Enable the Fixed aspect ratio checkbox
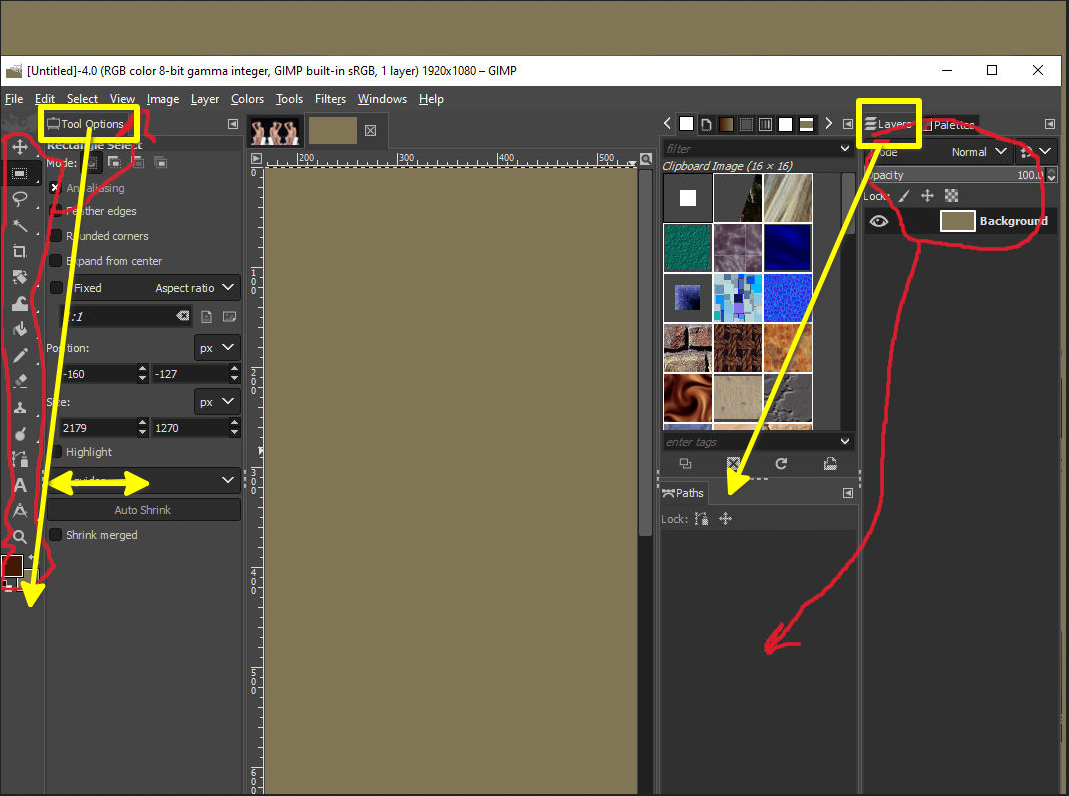Image resolution: width=1069 pixels, height=796 pixels. (57, 288)
